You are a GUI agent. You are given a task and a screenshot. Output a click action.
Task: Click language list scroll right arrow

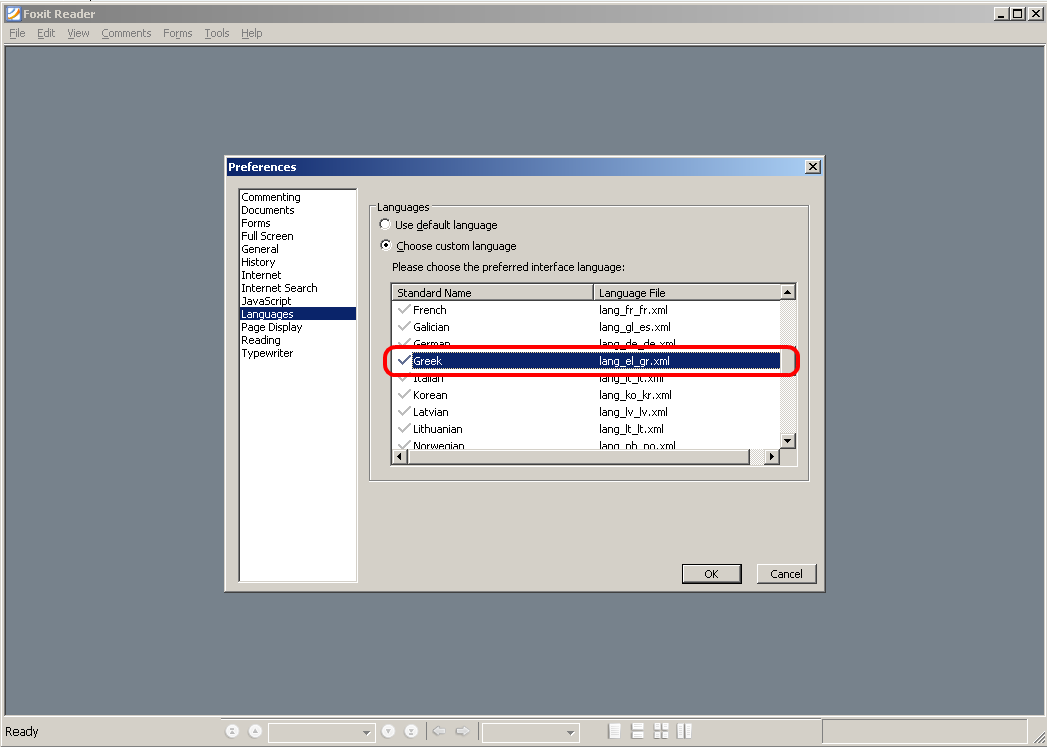click(x=772, y=457)
